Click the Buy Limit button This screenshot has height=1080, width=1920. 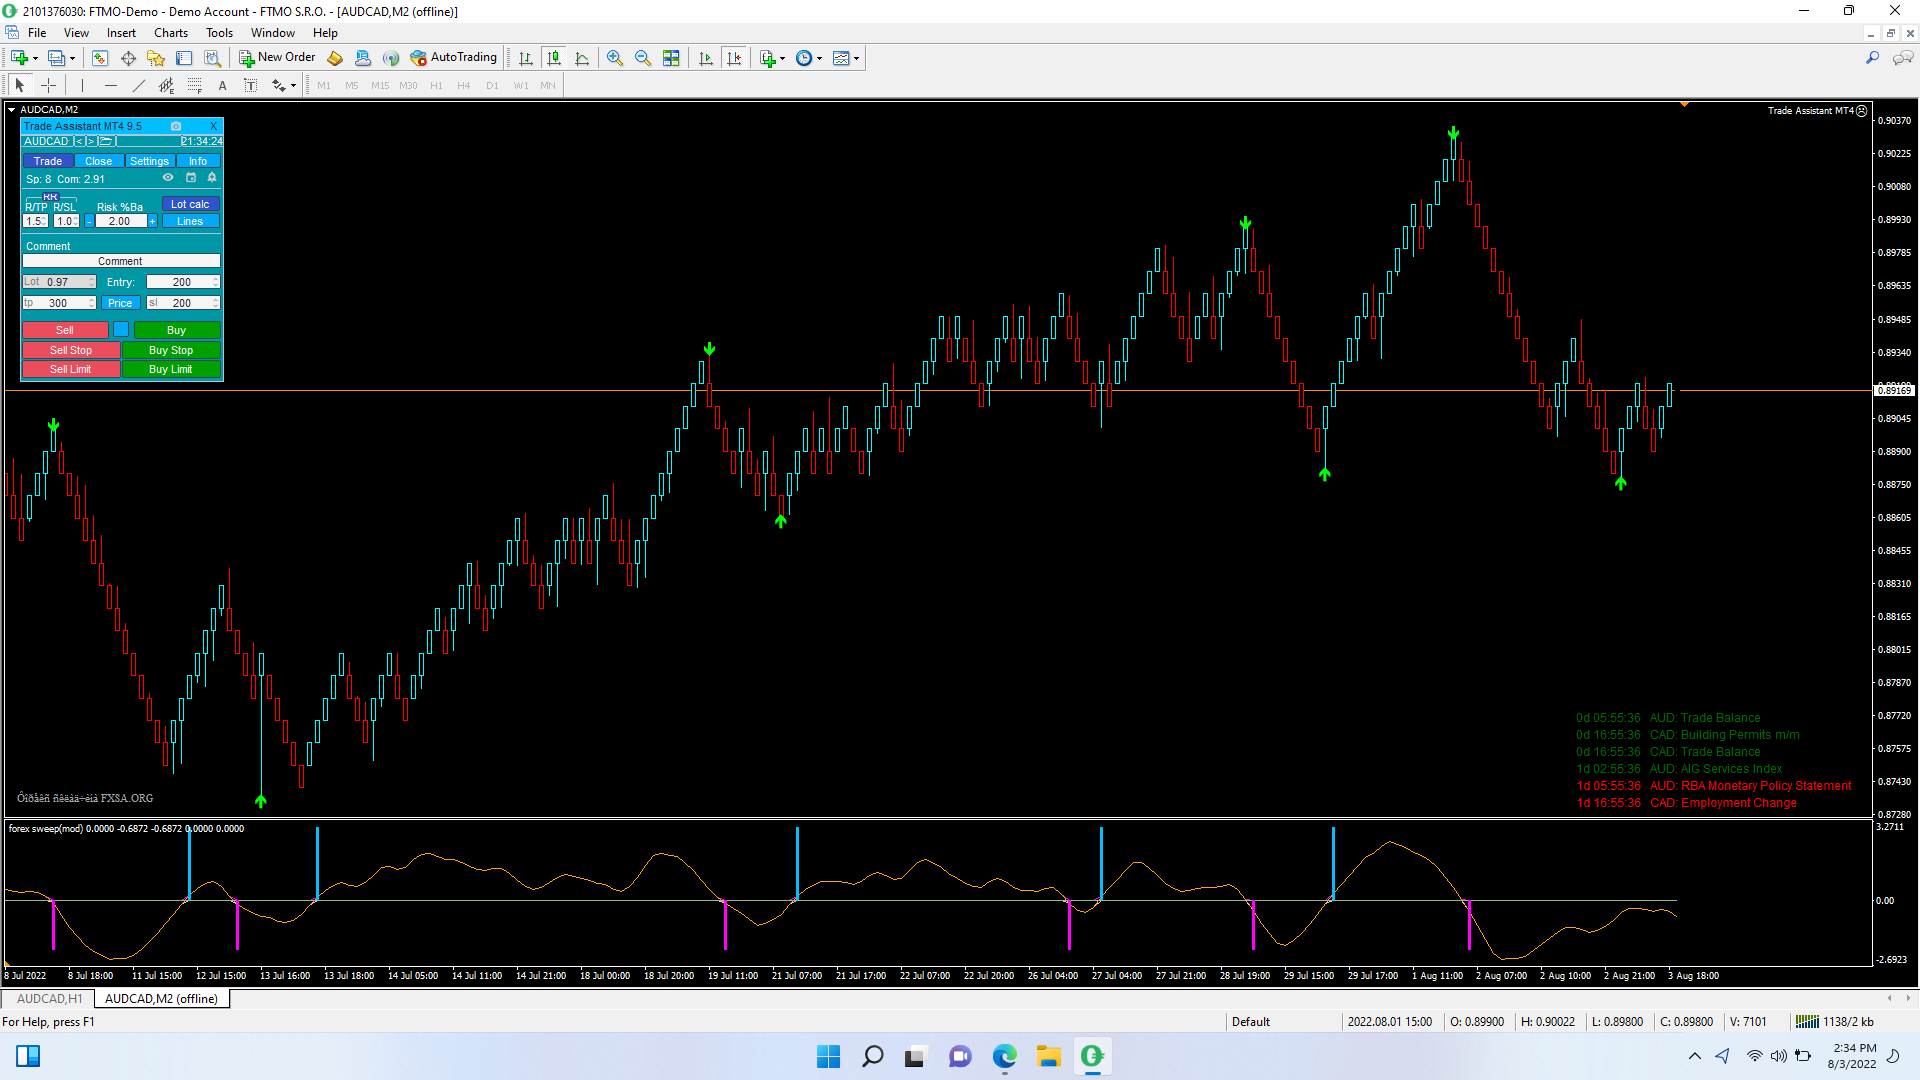171,369
